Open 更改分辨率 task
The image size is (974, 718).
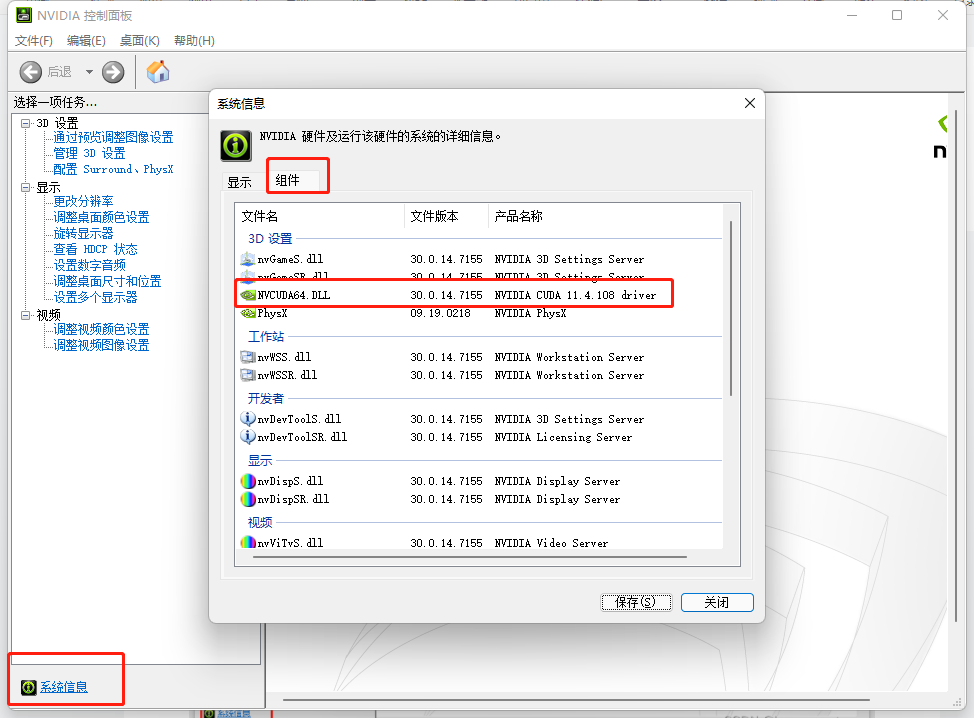tap(83, 201)
